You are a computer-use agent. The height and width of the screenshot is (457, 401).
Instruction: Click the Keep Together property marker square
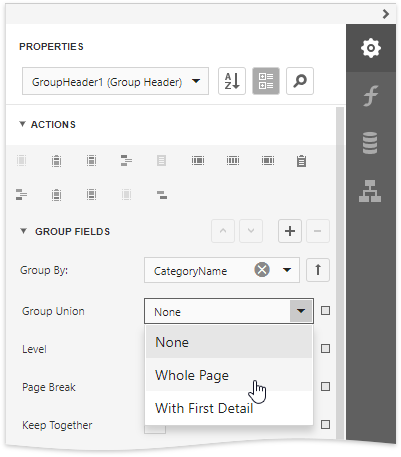(x=325, y=425)
